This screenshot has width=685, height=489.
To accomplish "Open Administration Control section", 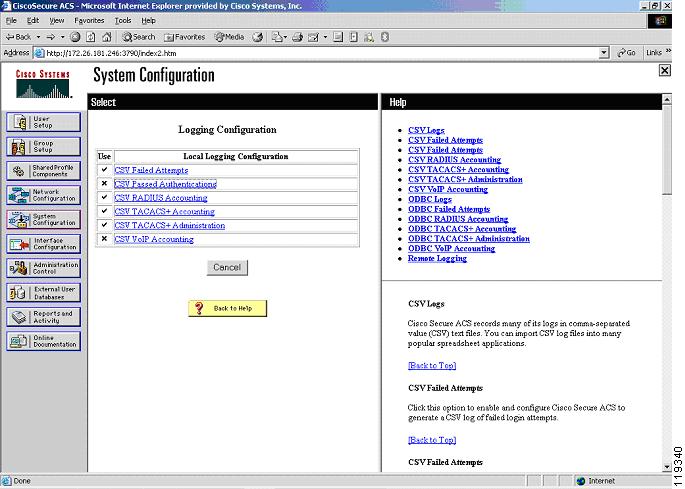I will coord(43,268).
